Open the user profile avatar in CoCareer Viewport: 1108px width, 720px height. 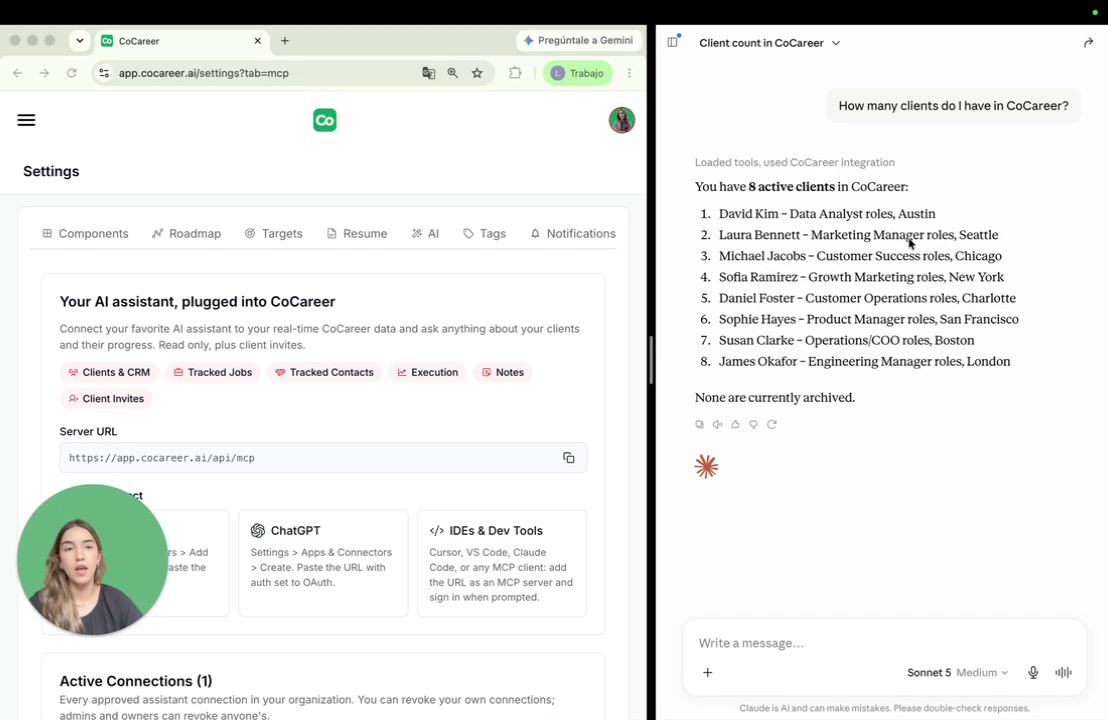point(622,120)
